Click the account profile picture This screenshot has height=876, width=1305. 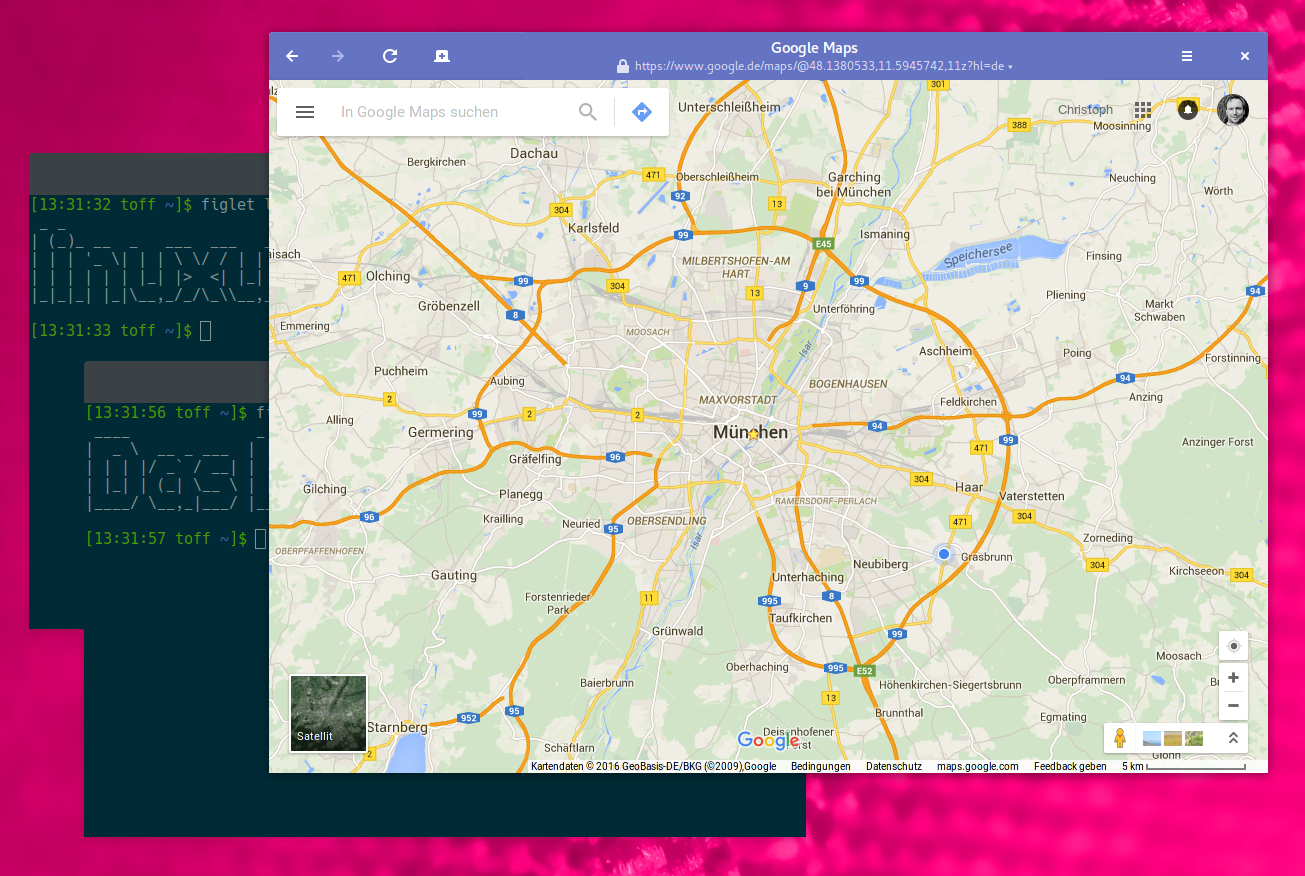coord(1233,110)
